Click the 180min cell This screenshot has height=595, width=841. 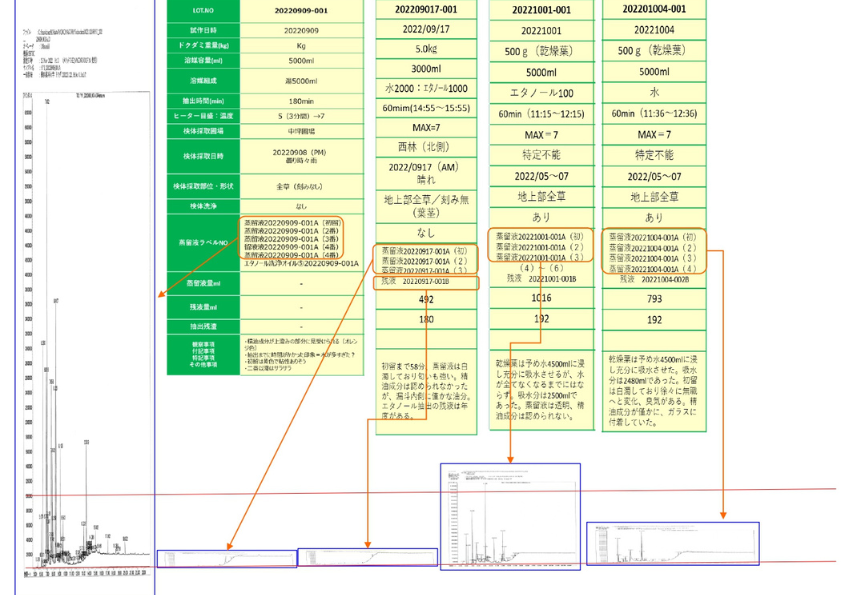[x=302, y=101]
